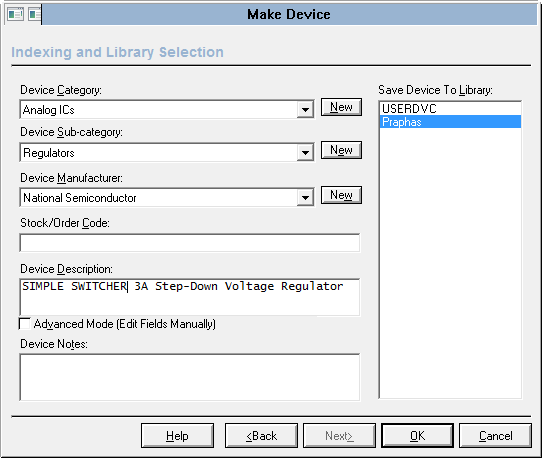The width and height of the screenshot is (542, 458).
Task: Confirm dialog with OK button
Action: [418, 436]
